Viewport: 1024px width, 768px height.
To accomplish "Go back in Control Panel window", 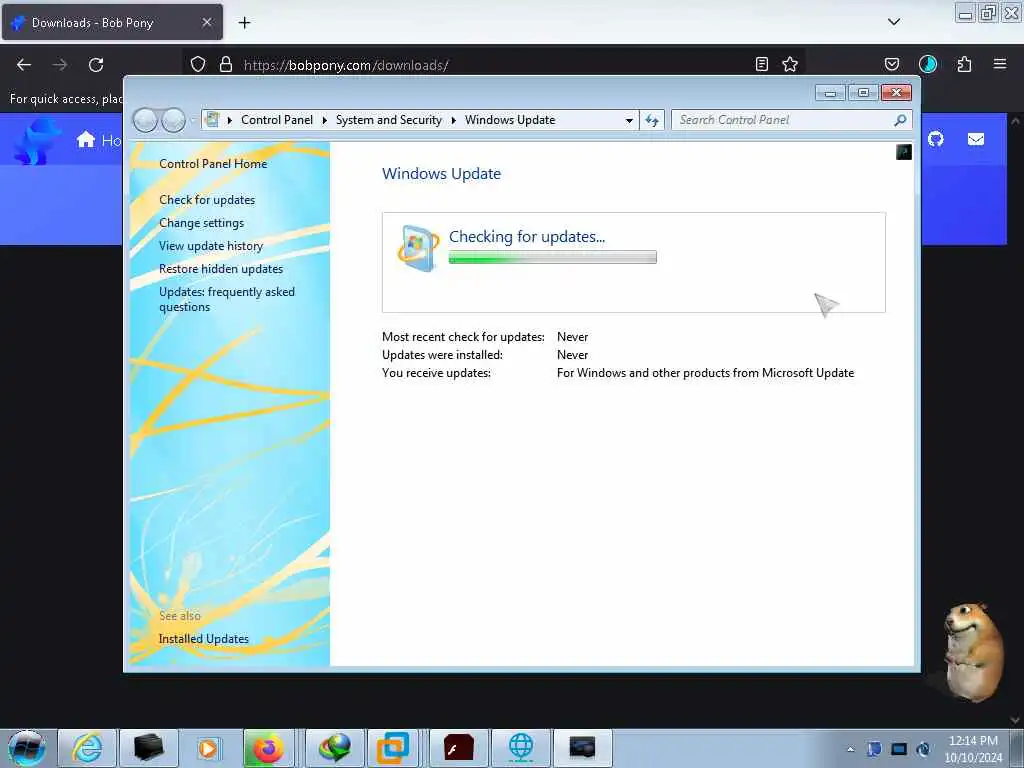I will pyautogui.click(x=145, y=120).
